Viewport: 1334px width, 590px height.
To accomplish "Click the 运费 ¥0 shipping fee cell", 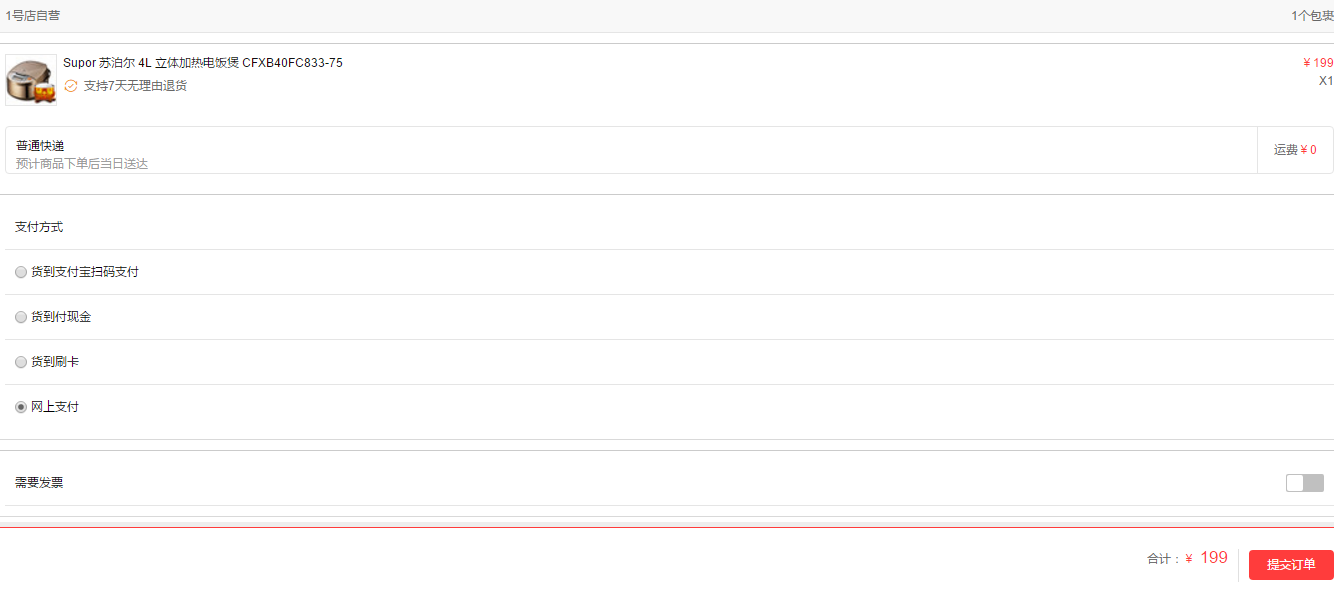I will coord(1295,150).
